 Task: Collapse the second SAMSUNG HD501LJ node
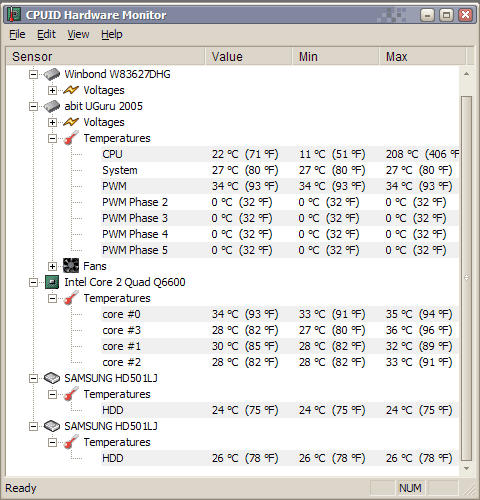click(33, 426)
